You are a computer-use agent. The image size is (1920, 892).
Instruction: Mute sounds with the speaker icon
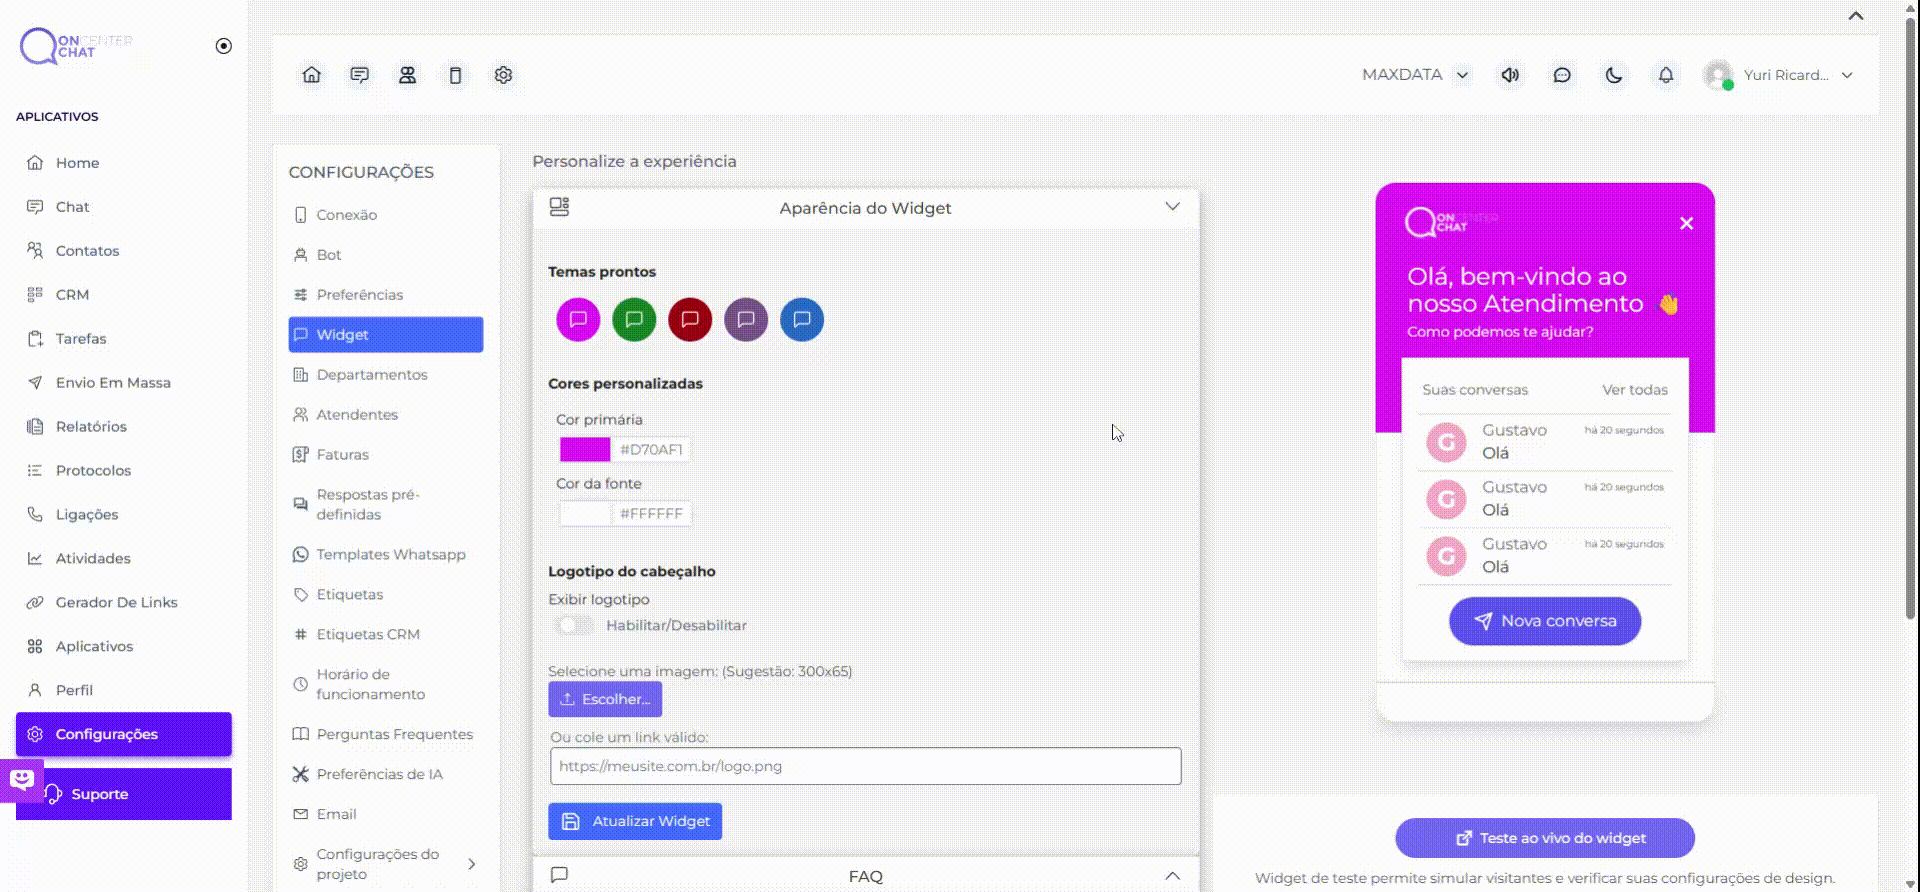1510,75
